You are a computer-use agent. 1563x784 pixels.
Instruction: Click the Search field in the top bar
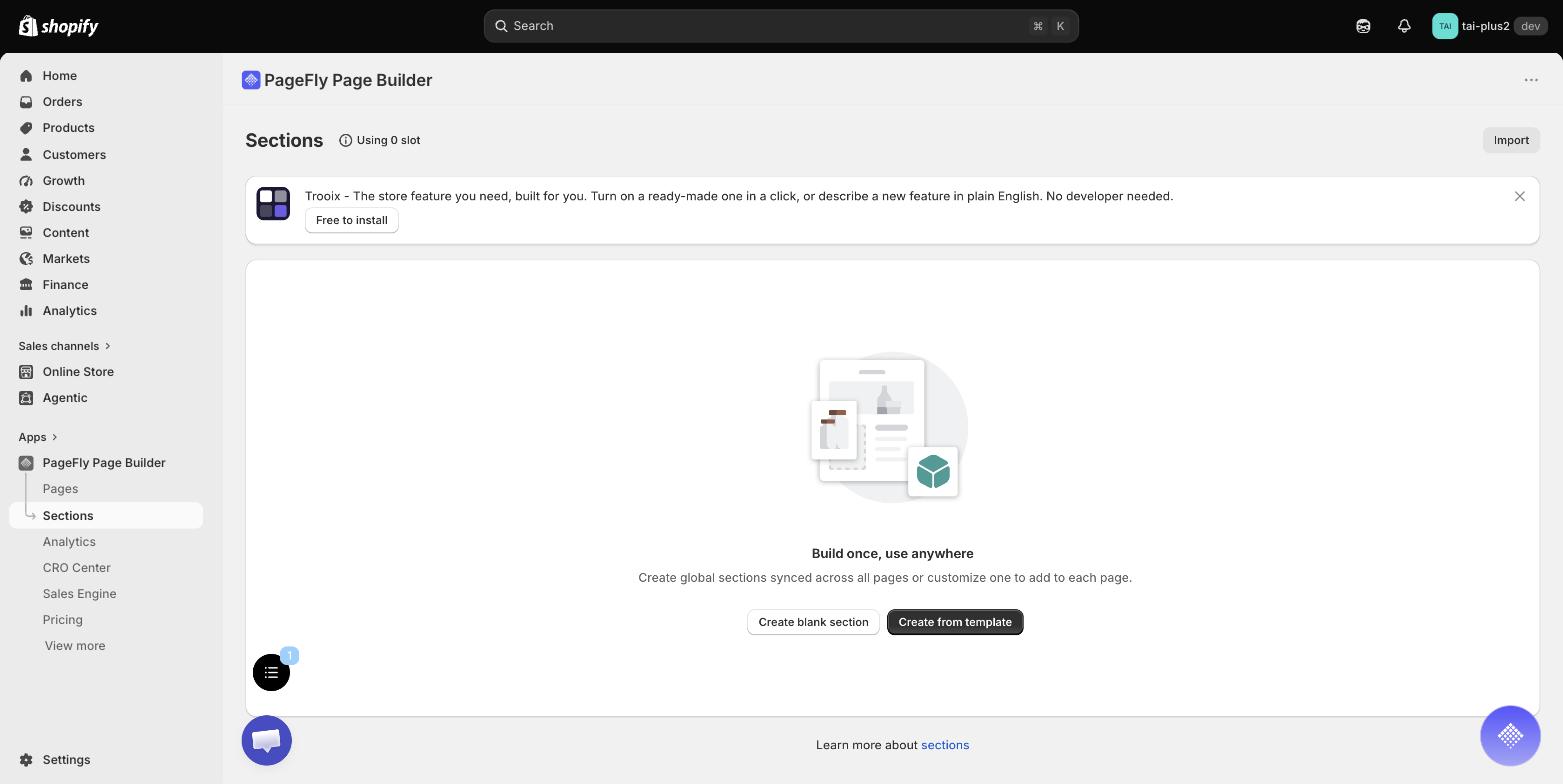pyautogui.click(x=781, y=26)
